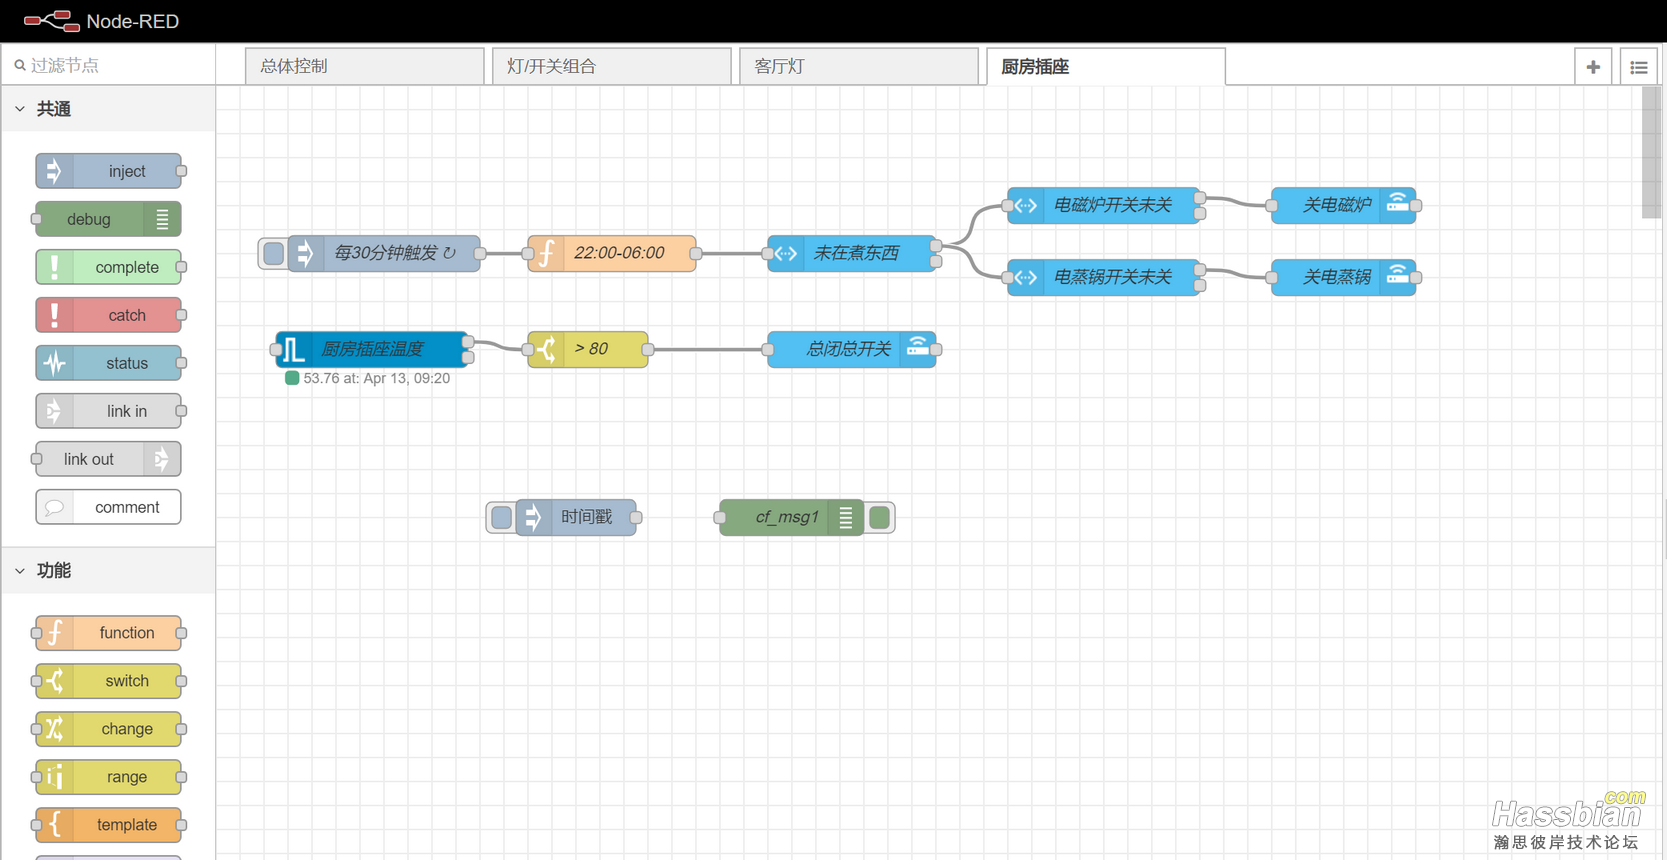Select the 每30分钟触发 inject node

click(384, 253)
